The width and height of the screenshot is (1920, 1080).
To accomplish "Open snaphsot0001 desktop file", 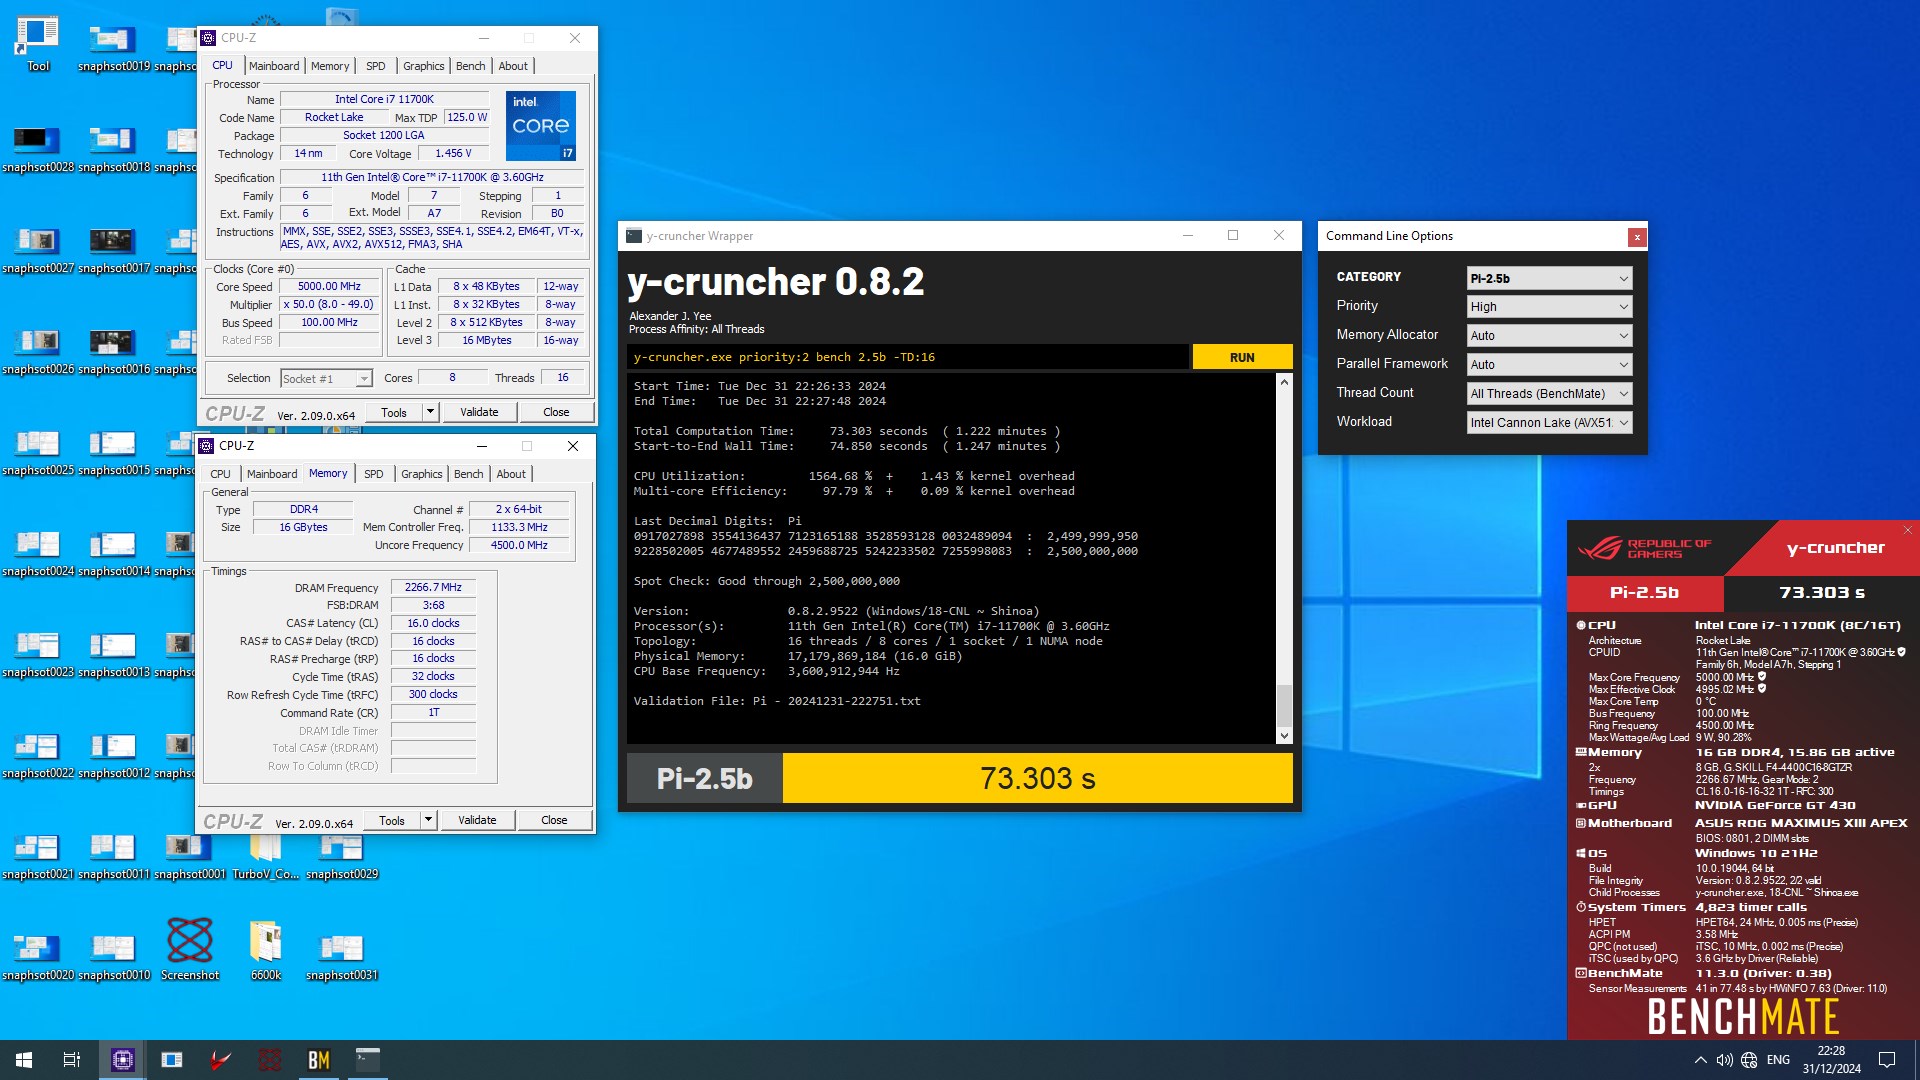I will [189, 856].
